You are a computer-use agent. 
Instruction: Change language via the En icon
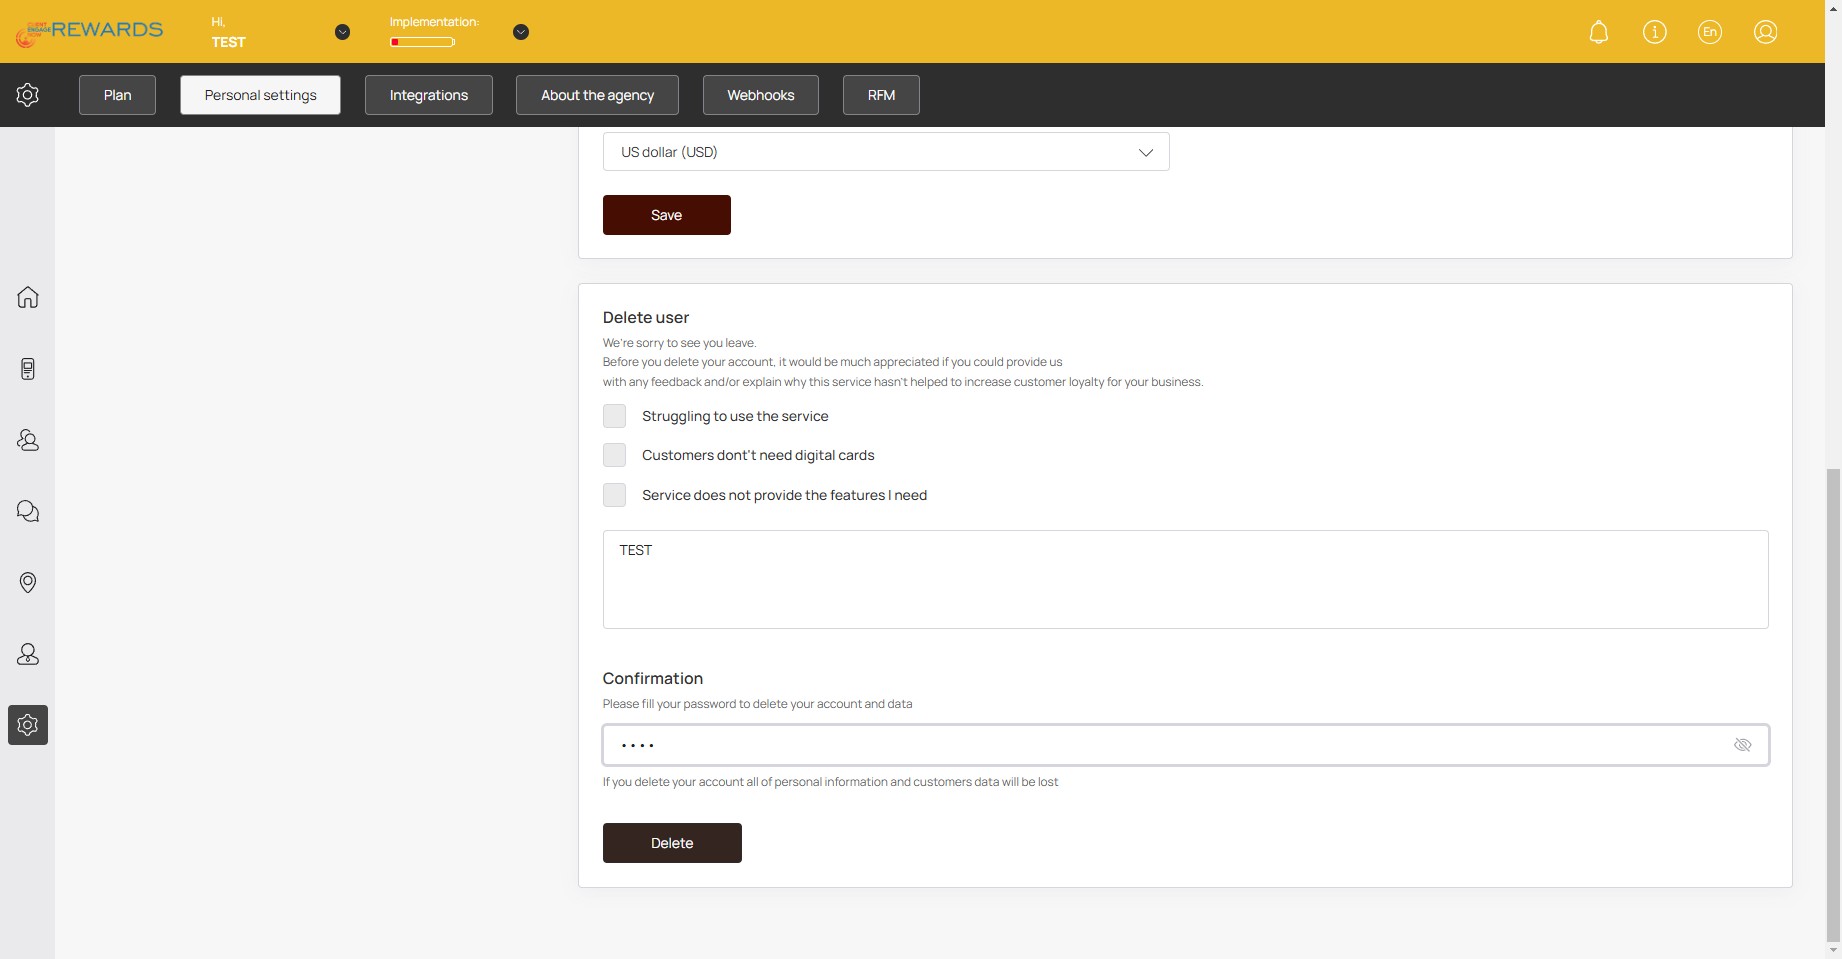tap(1710, 32)
